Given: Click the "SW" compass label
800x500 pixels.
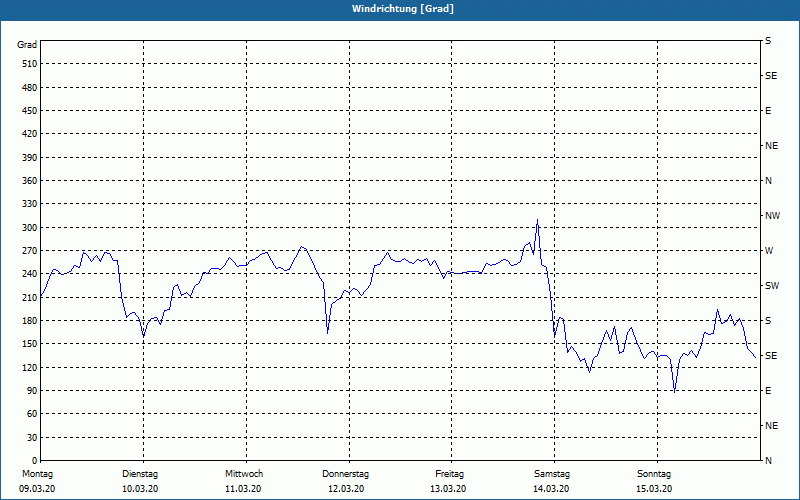Looking at the screenshot, I should tap(772, 286).
